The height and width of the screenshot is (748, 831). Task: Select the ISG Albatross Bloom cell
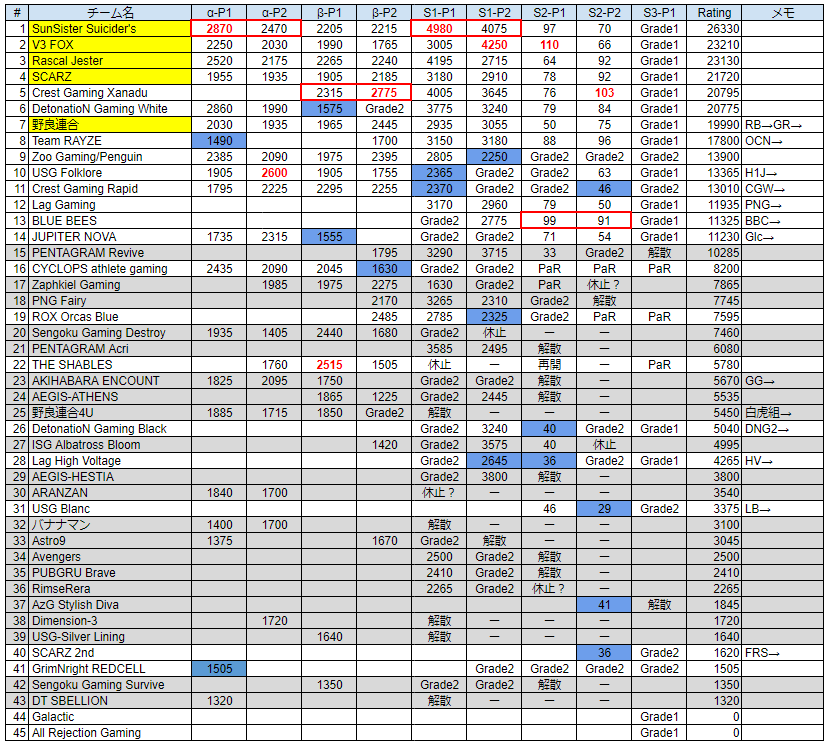coord(110,445)
